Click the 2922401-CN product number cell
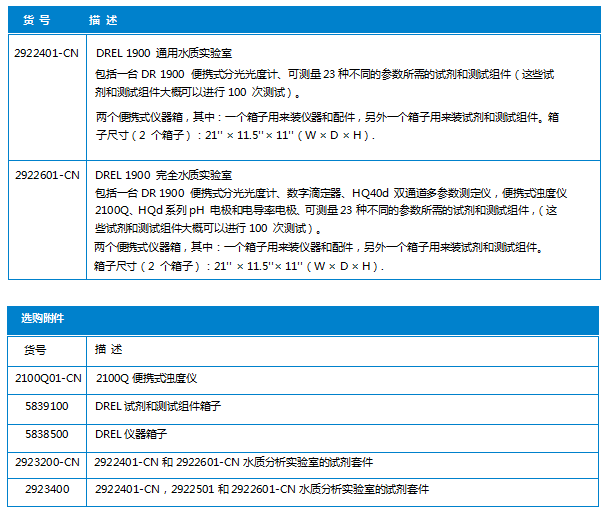This screenshot has width=611, height=514. 46,52
